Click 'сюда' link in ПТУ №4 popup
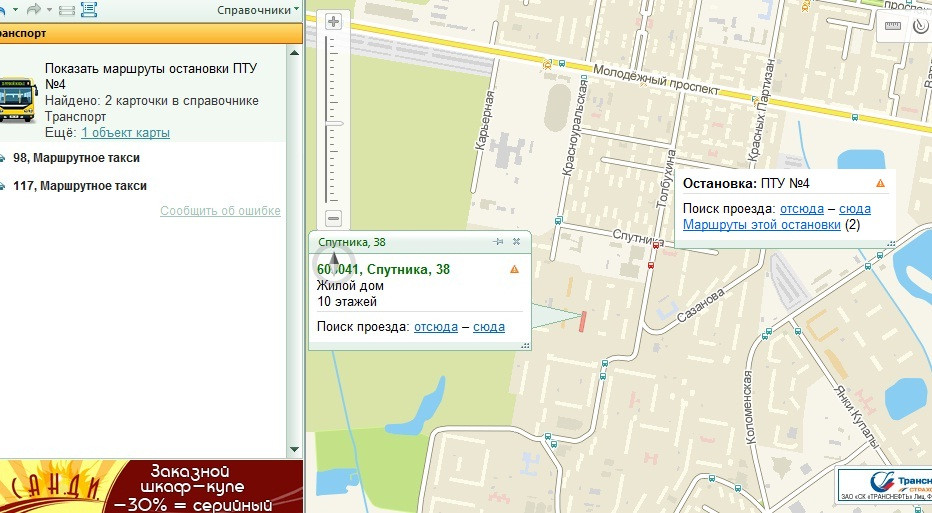 pyautogui.click(x=855, y=209)
